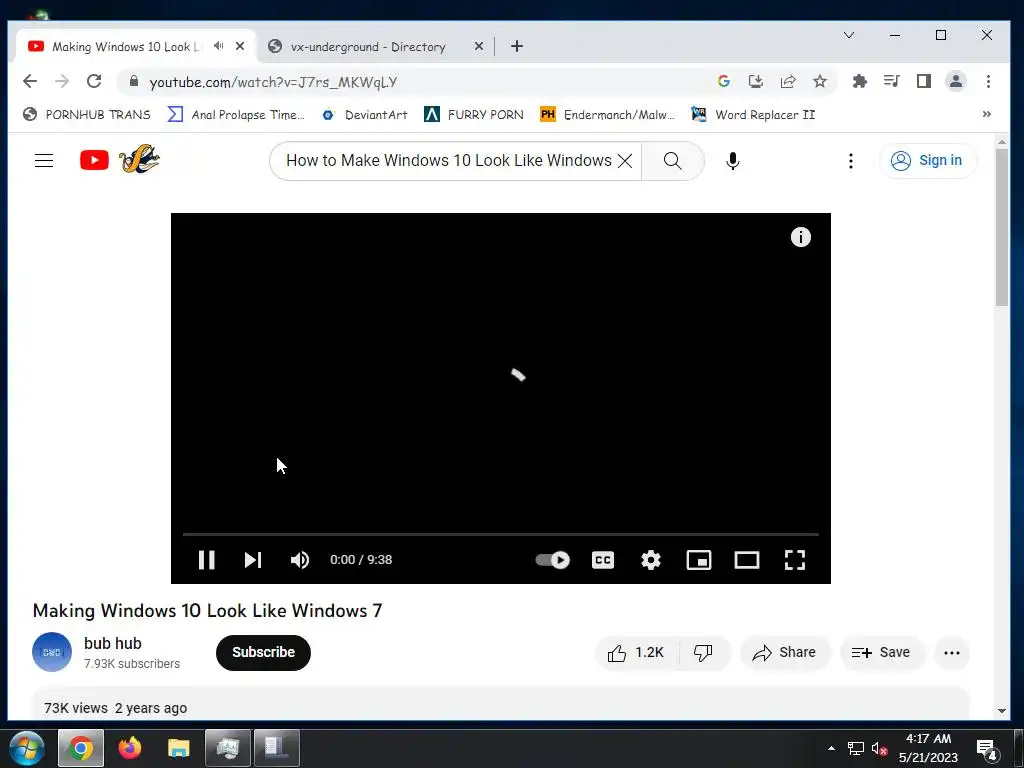Screen dimensions: 1024x768
Task: Dislike the video
Action: click(703, 652)
